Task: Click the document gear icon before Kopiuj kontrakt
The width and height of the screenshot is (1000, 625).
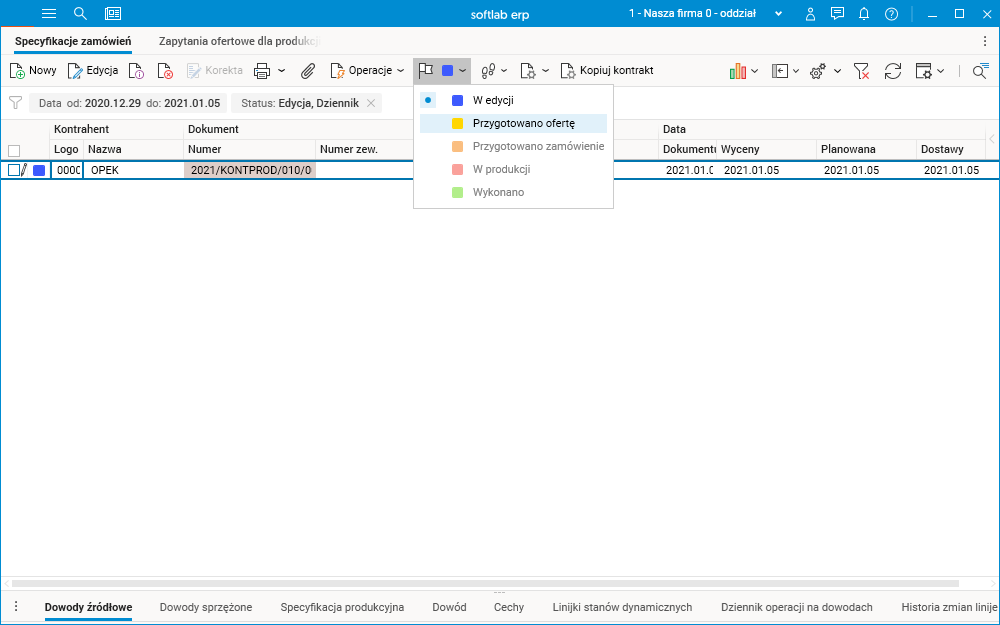Action: pos(528,71)
